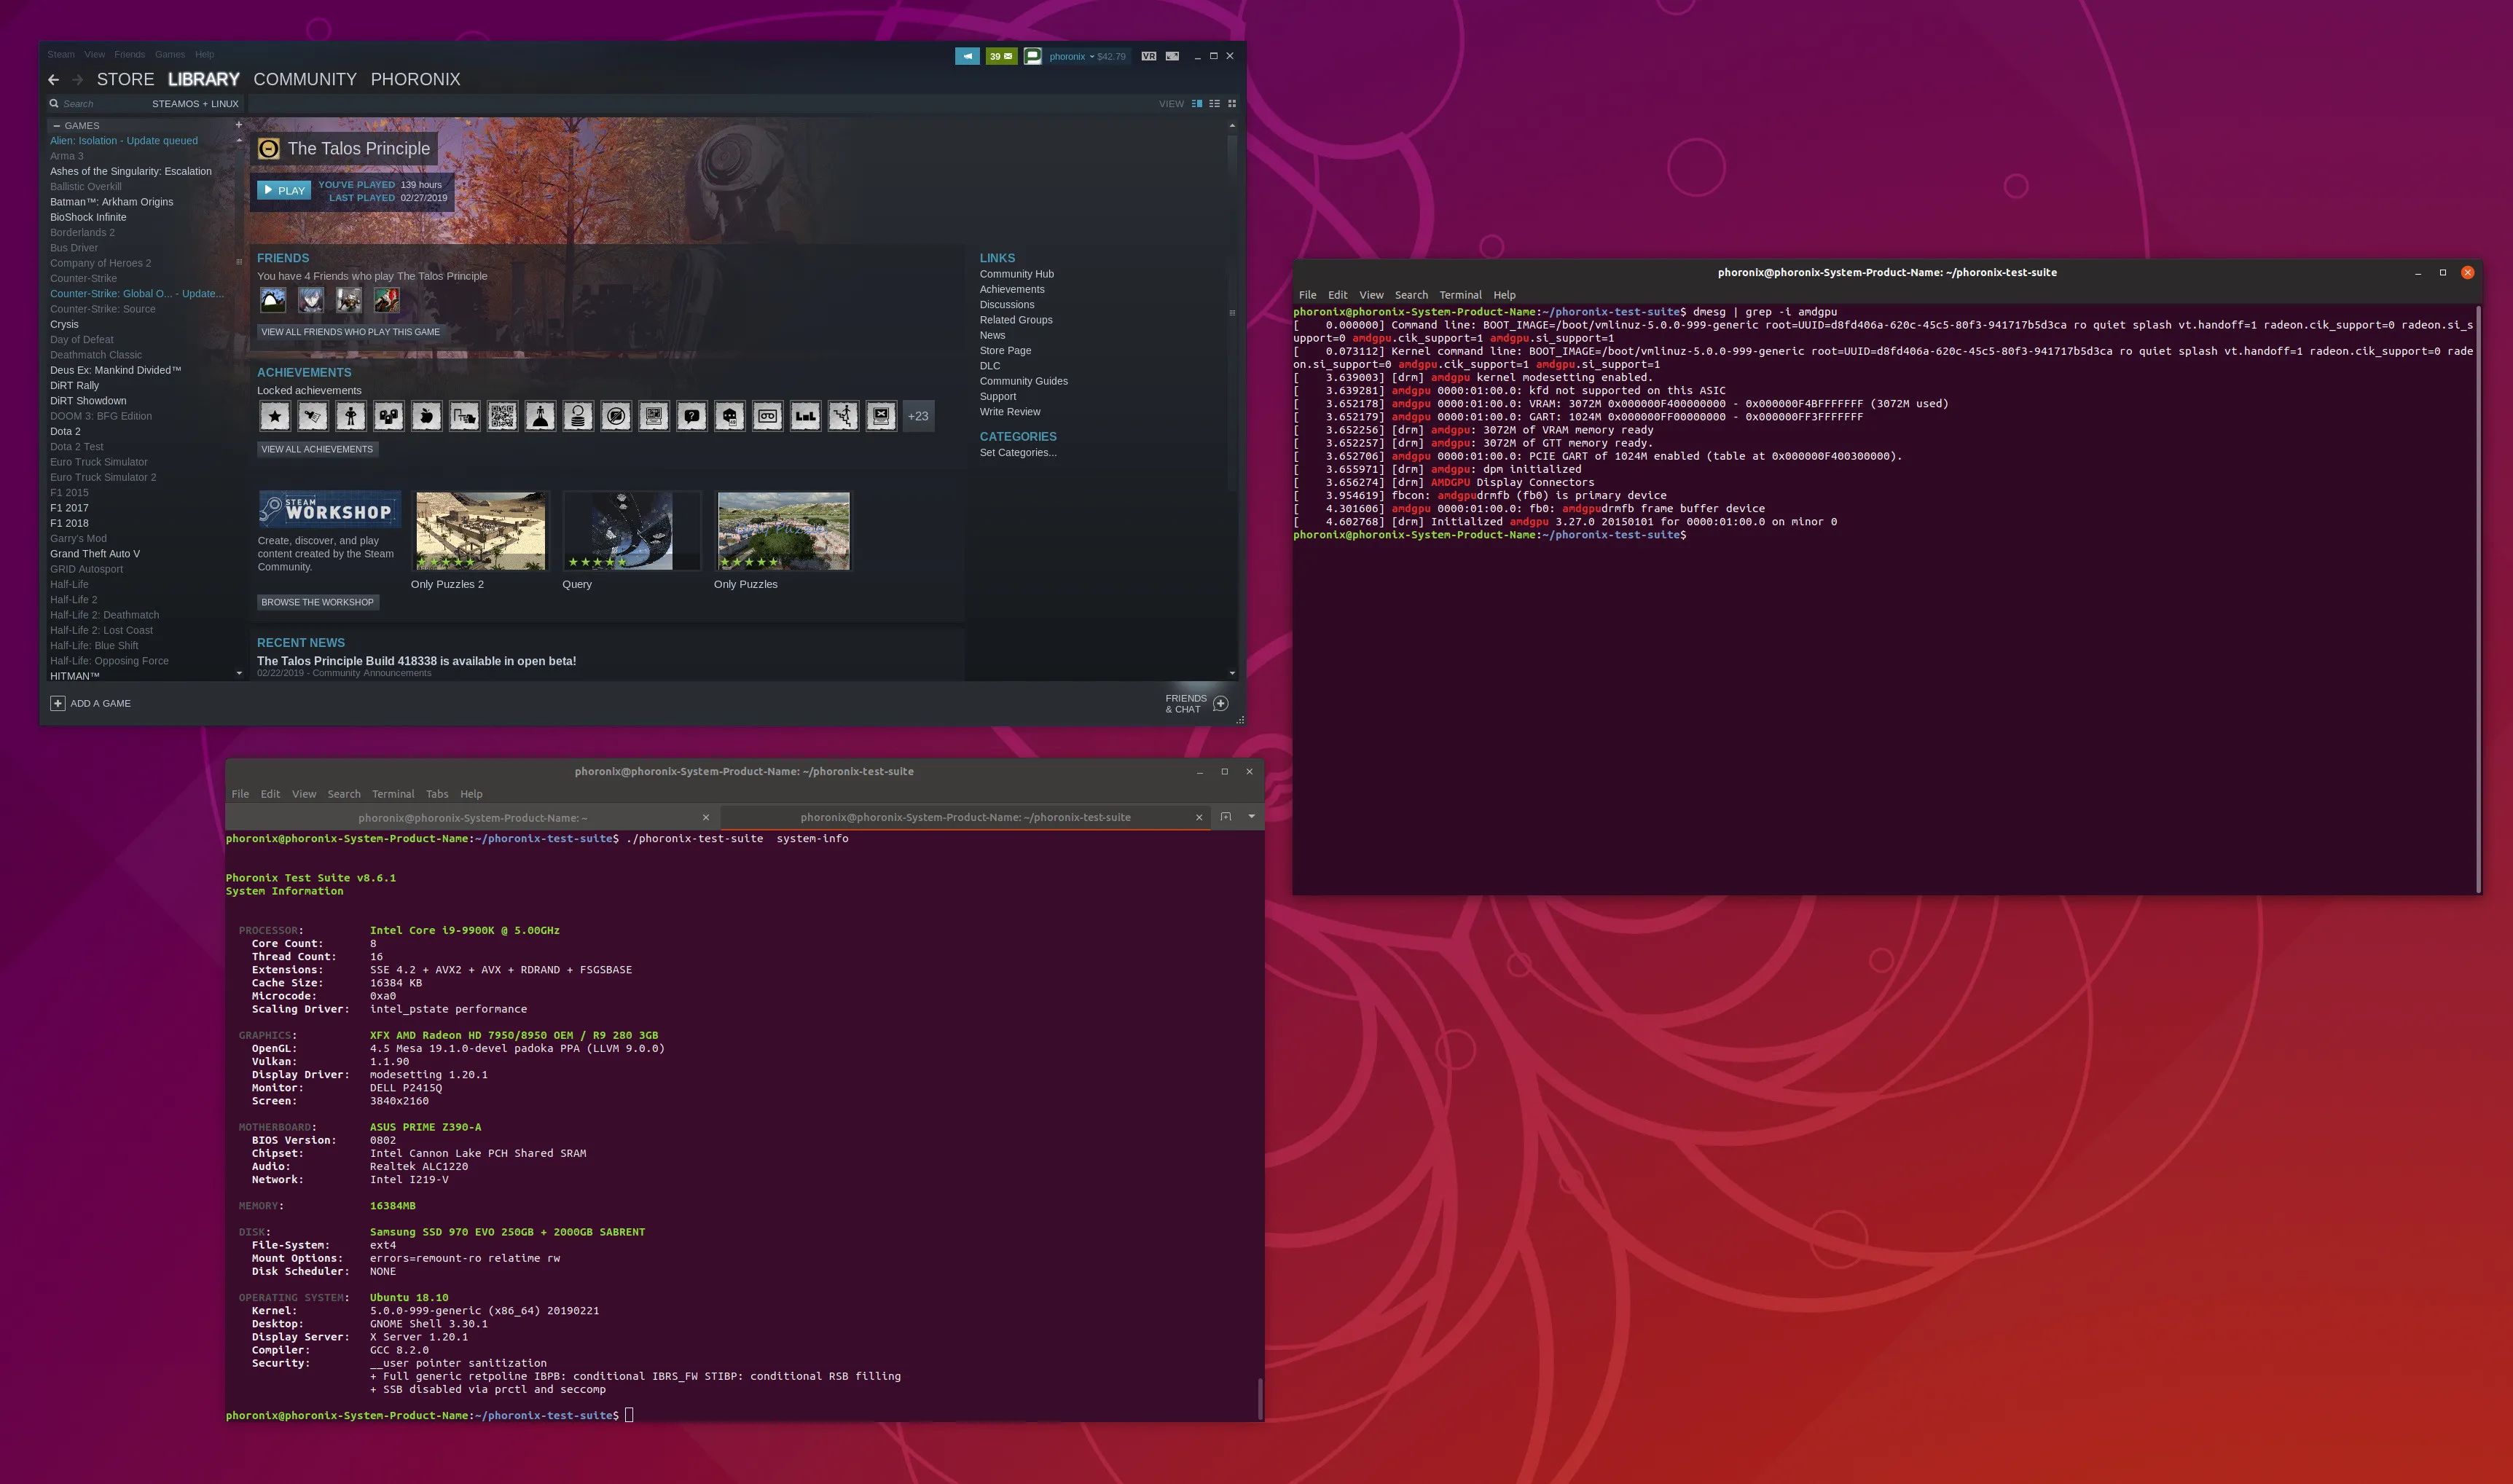The image size is (2513, 1484).
Task: Expand the GAMES section in Steam sidebar
Action: pyautogui.click(x=57, y=124)
